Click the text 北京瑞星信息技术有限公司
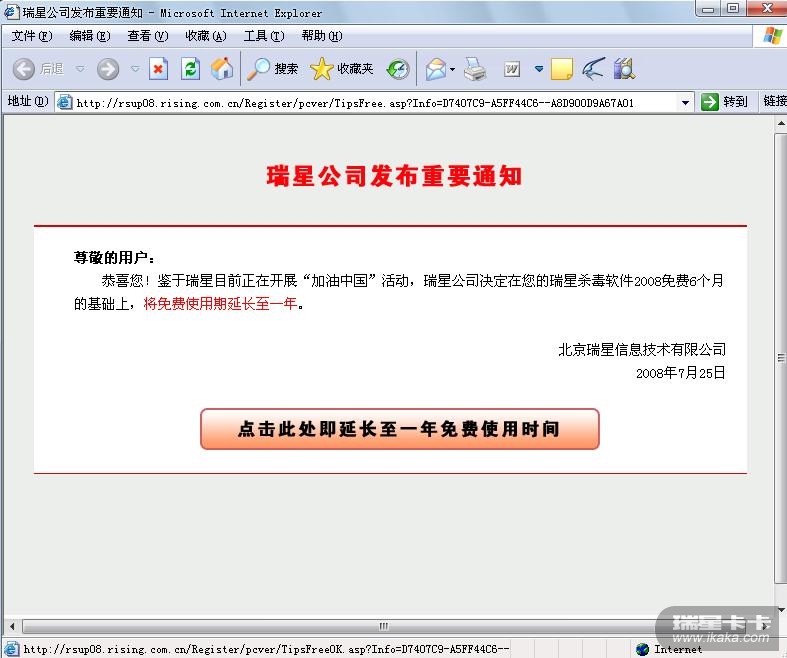The width and height of the screenshot is (787, 658). tap(642, 350)
